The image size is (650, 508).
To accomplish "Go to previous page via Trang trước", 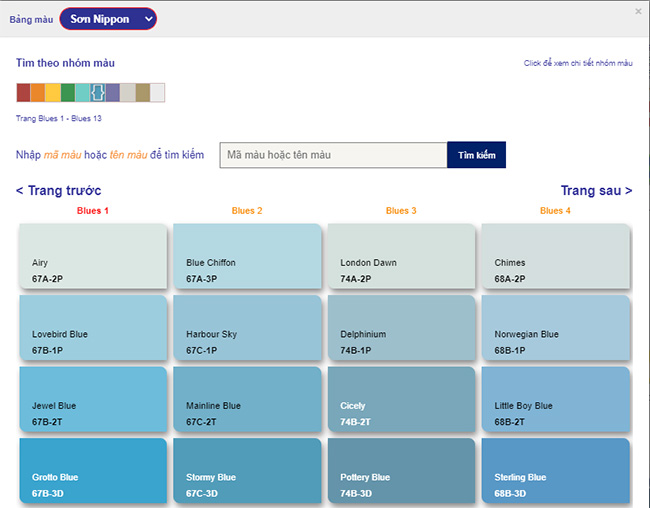I will pyautogui.click(x=58, y=190).
